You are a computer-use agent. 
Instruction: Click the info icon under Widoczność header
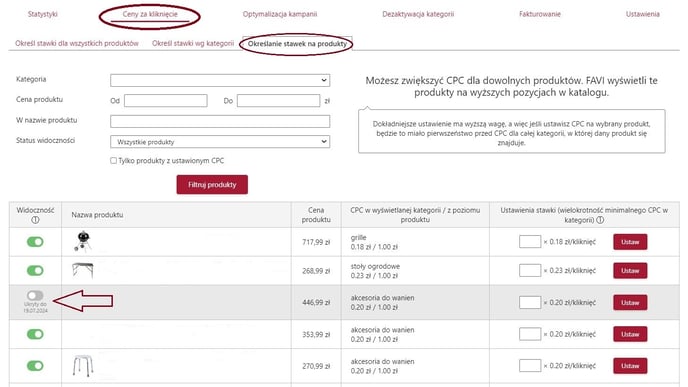click(36, 220)
